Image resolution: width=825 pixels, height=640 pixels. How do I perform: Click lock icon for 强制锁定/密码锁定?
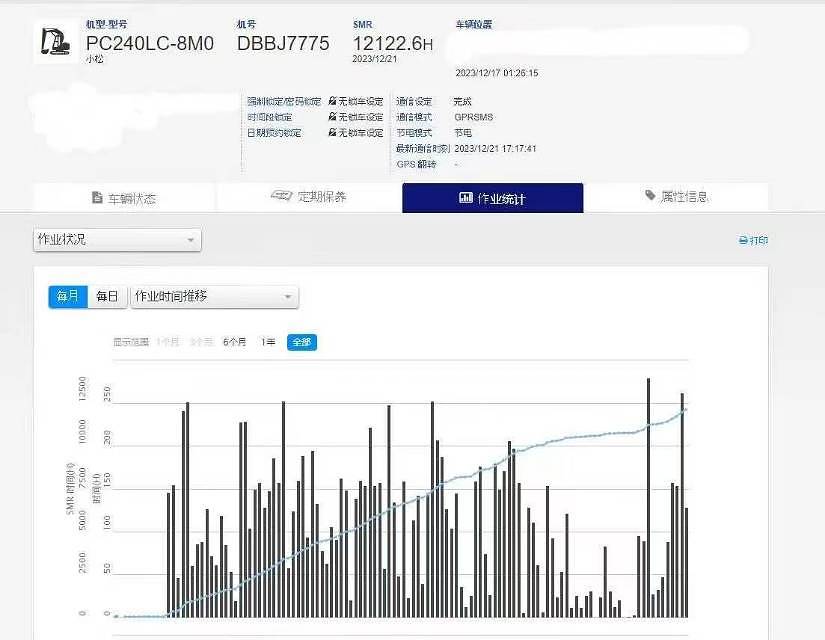point(332,102)
